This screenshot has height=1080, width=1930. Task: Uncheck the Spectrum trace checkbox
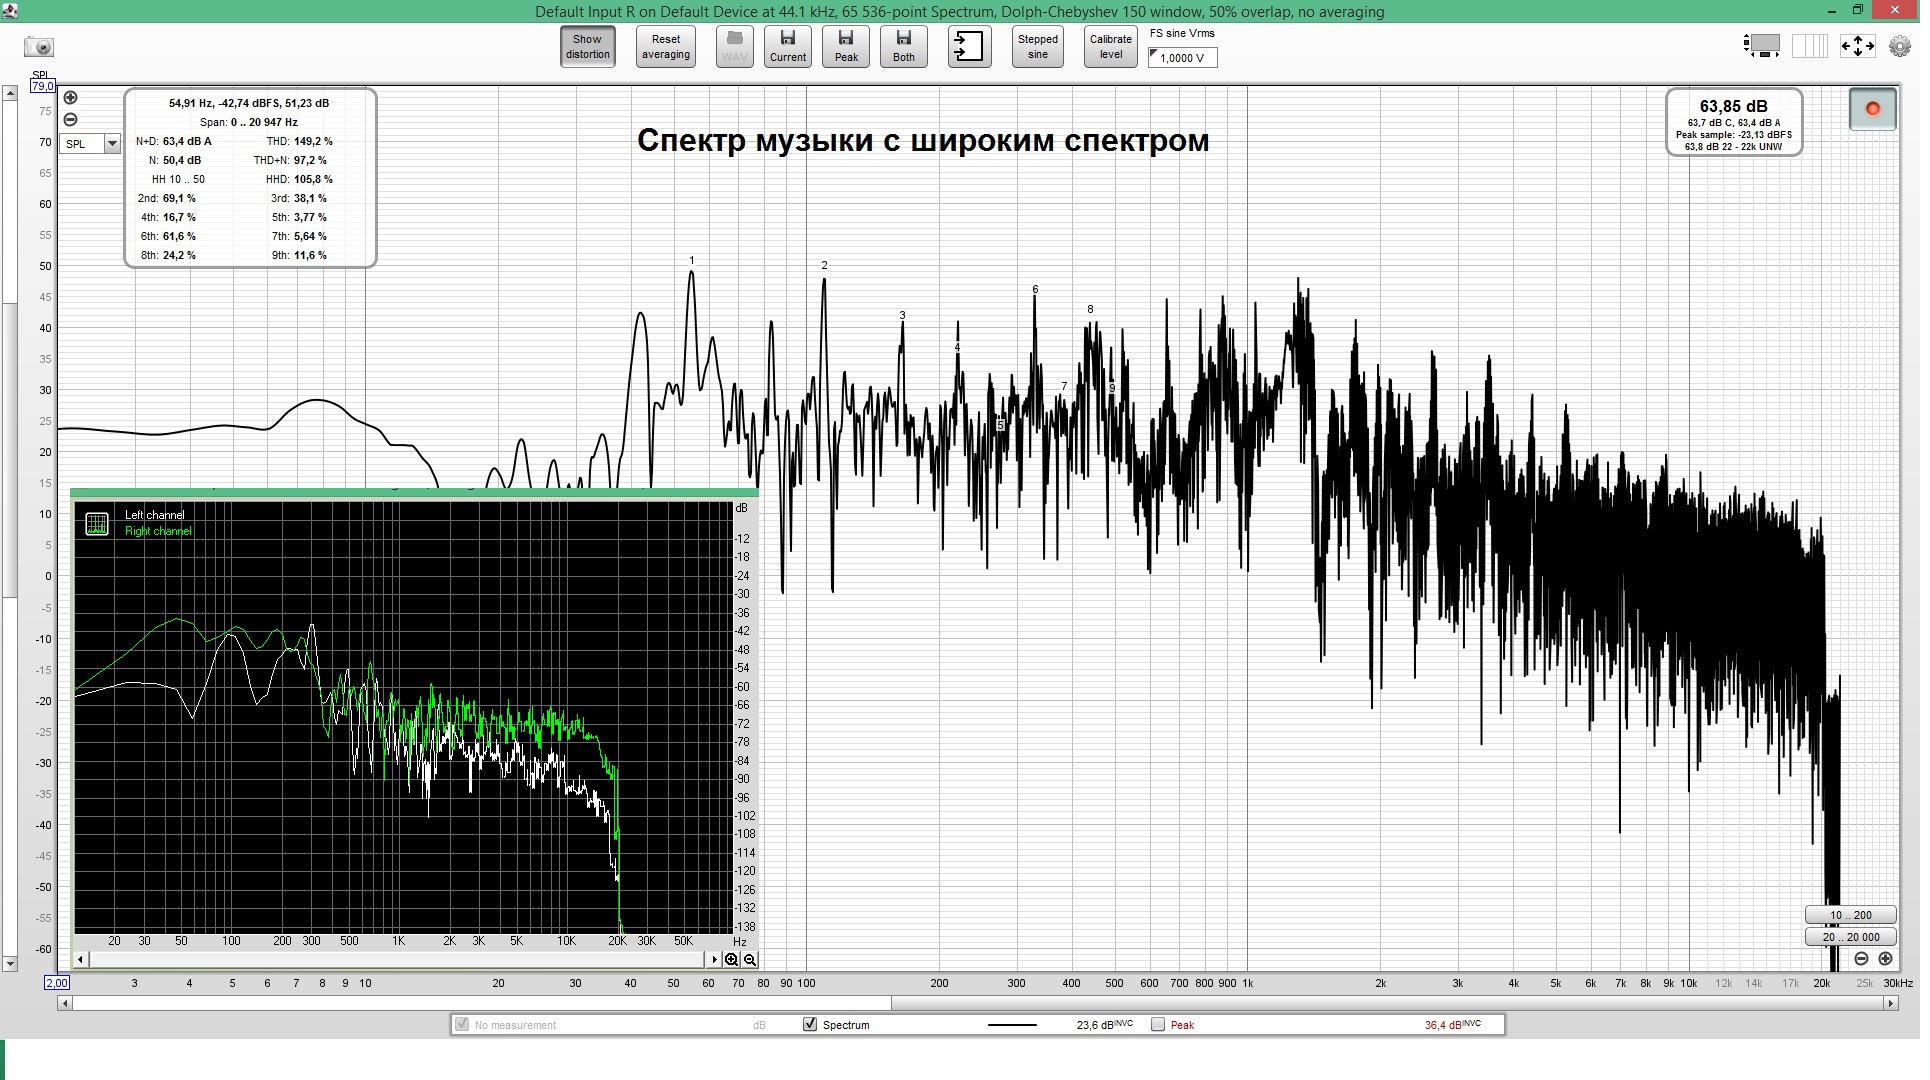[x=810, y=1024]
